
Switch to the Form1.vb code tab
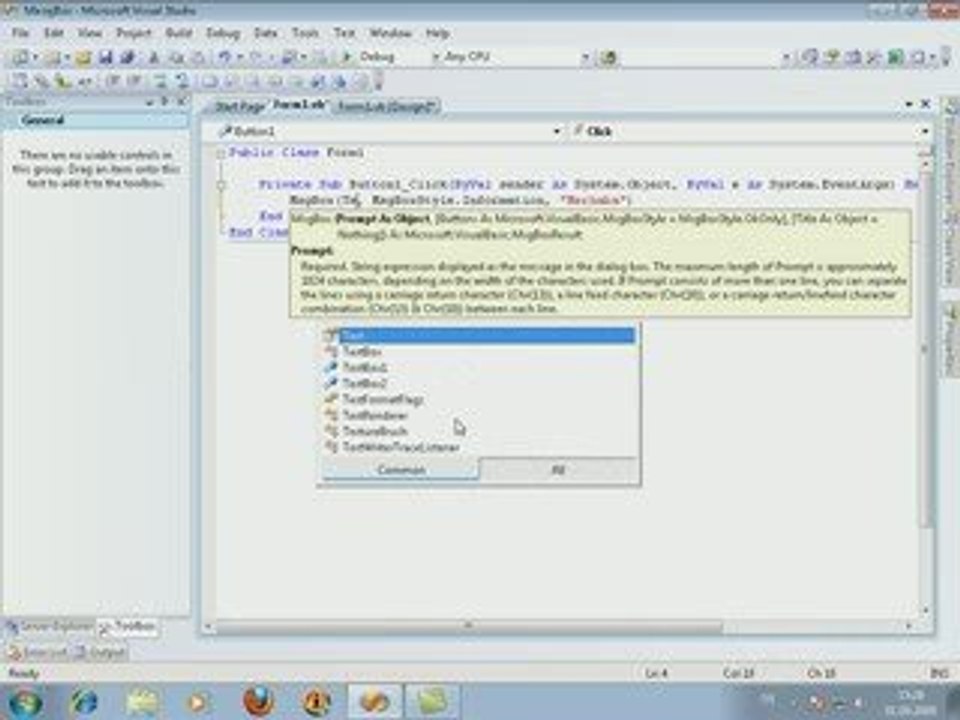[300, 105]
